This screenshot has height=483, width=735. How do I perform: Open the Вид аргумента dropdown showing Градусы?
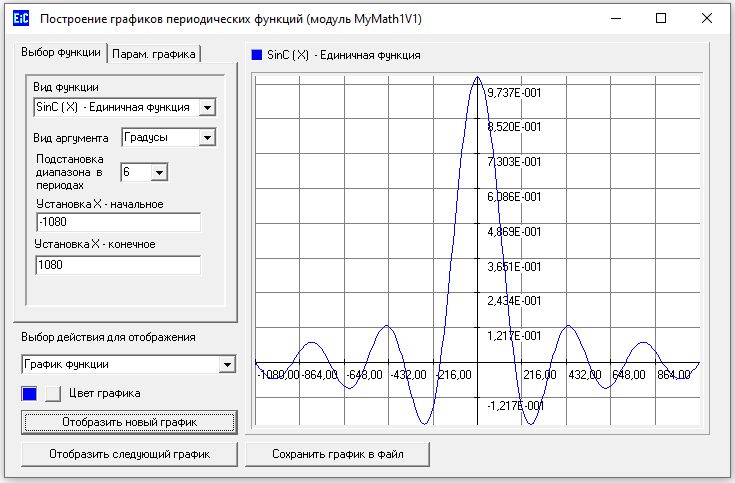[x=207, y=137]
